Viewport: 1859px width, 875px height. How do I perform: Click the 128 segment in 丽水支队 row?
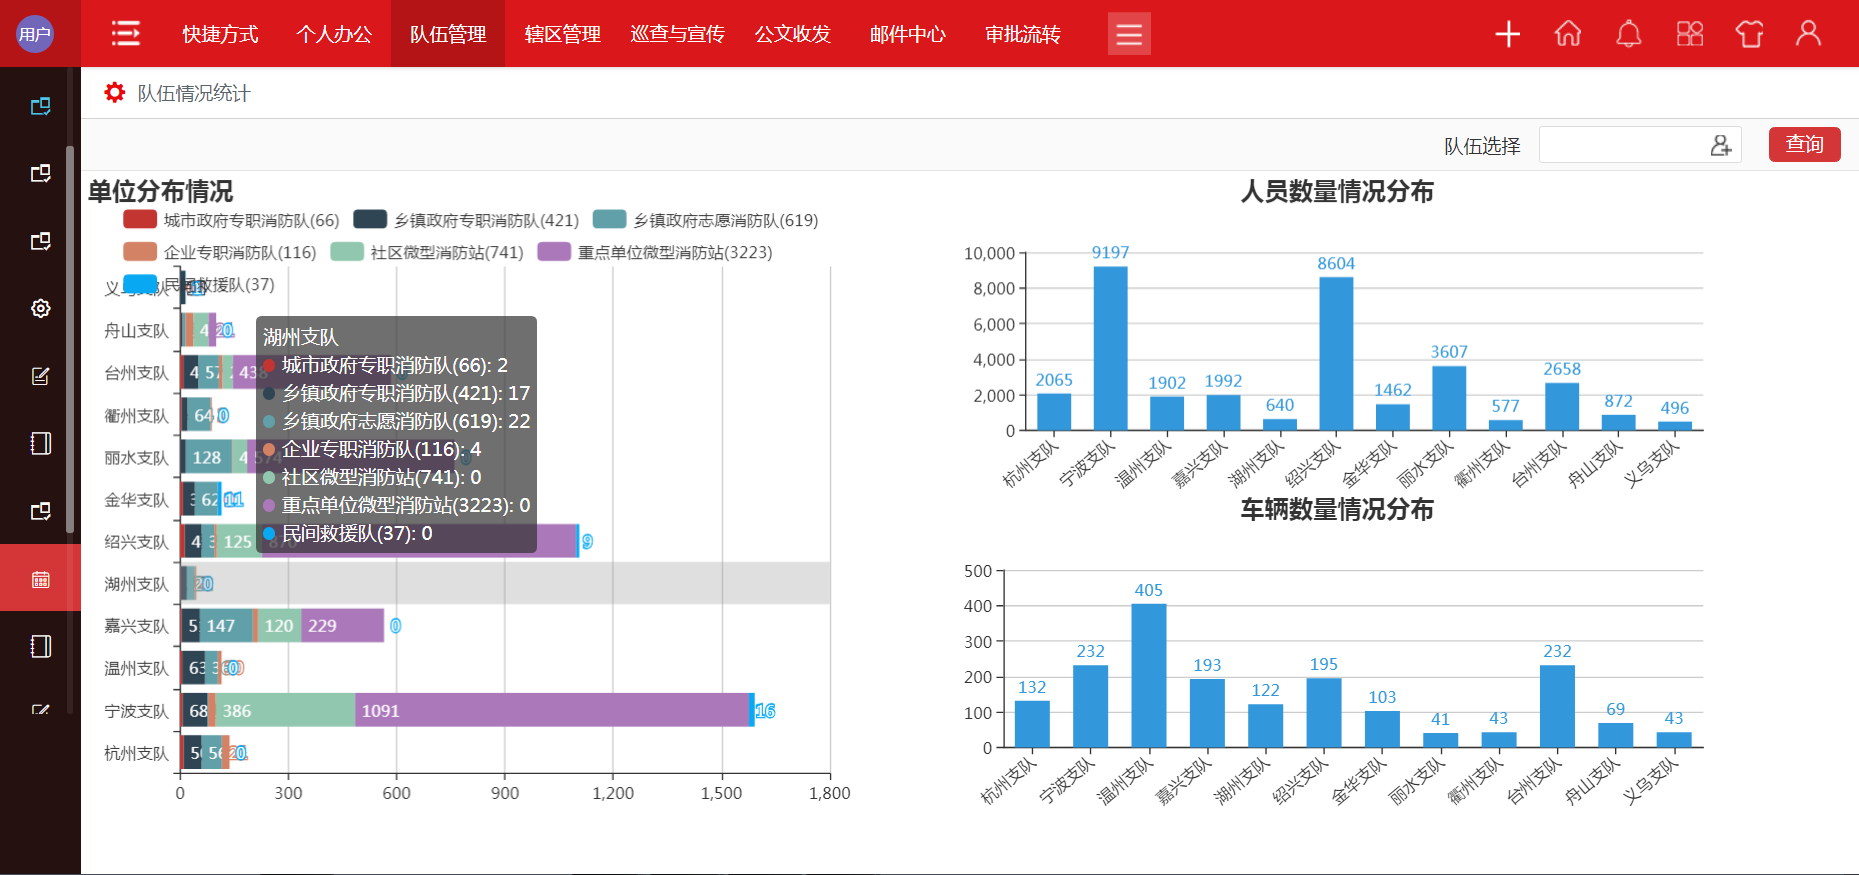(x=208, y=457)
